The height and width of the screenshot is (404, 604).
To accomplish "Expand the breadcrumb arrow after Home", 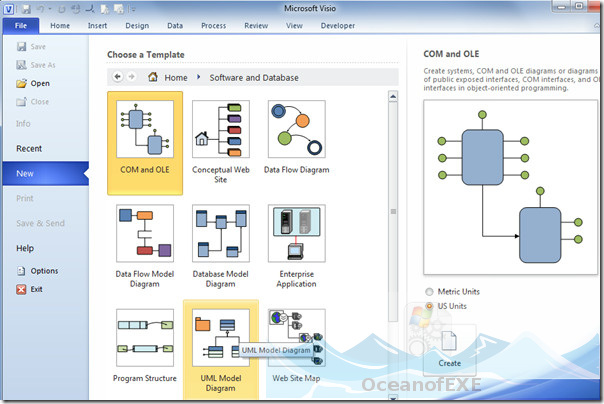I will [x=198, y=77].
